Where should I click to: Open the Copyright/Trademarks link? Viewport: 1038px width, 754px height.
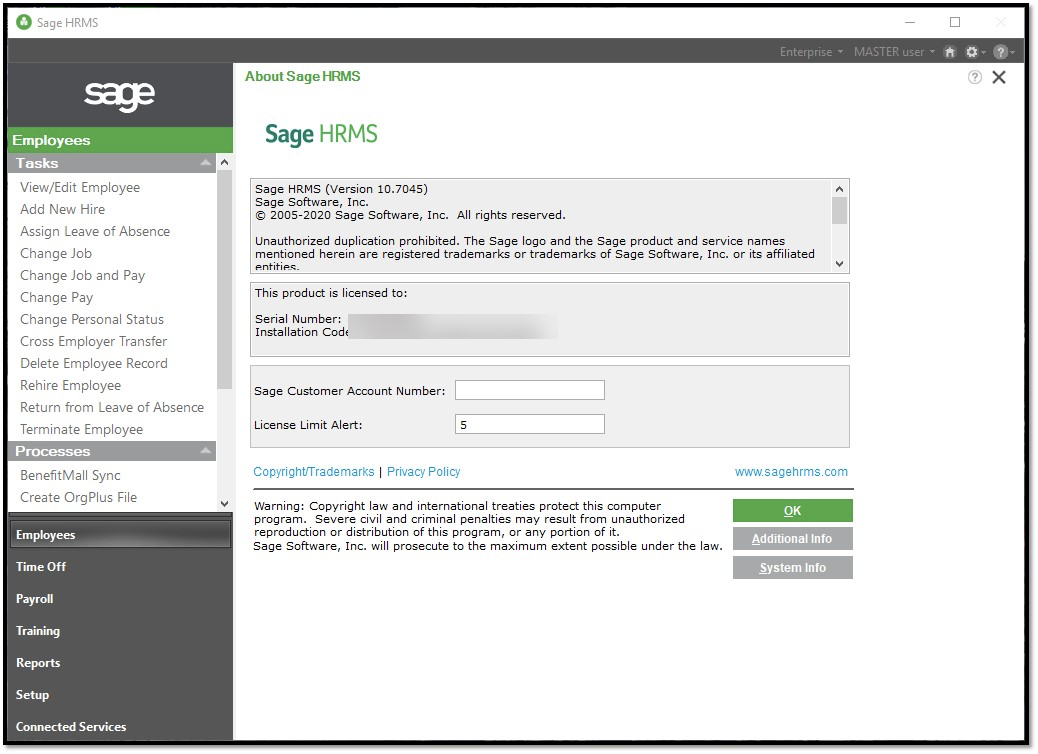314,471
